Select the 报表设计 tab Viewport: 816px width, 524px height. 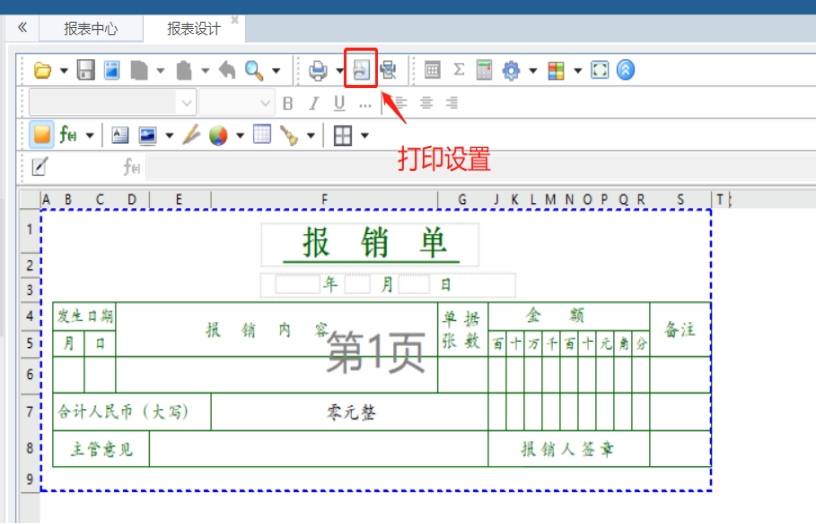(194, 28)
